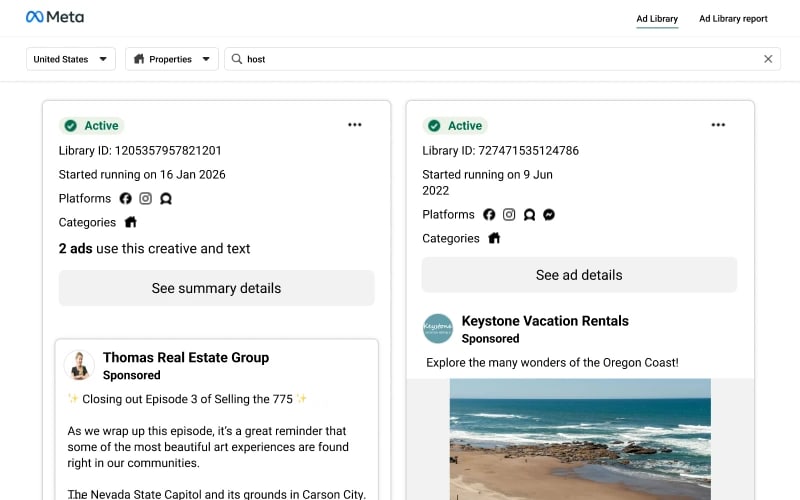This screenshot has height=500, width=800.
Task: Select Library ID 727471535124786 text
Action: click(x=501, y=151)
